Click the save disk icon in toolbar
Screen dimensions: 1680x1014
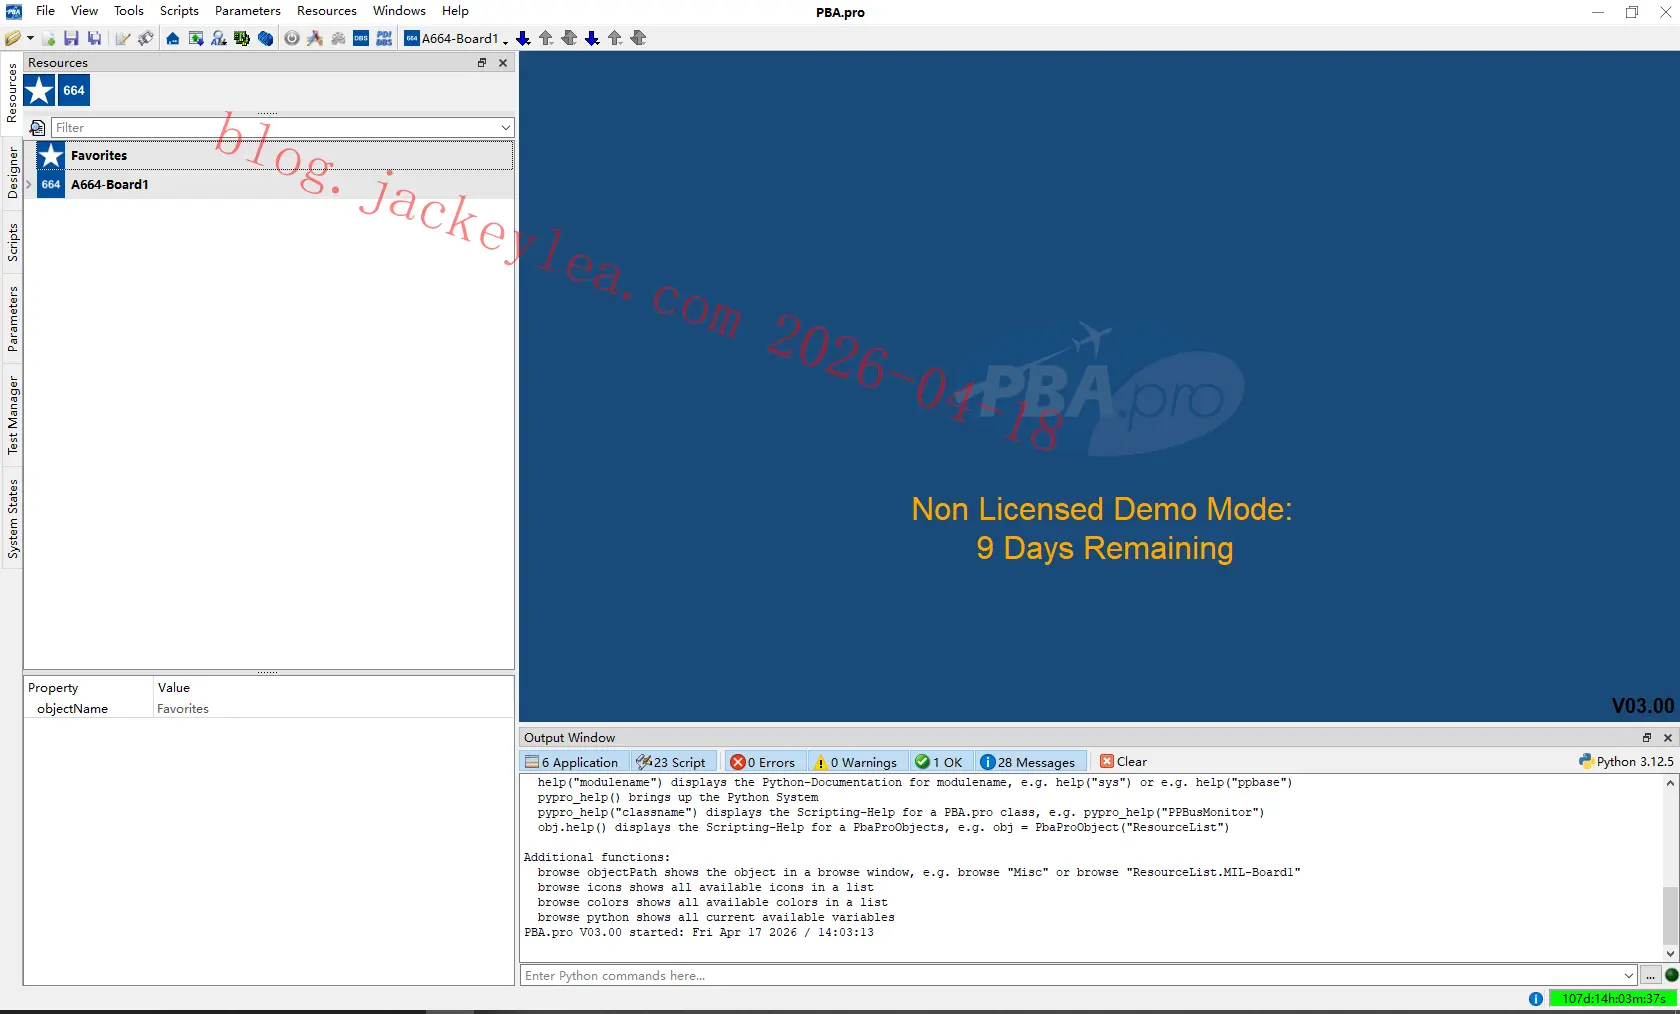71,38
